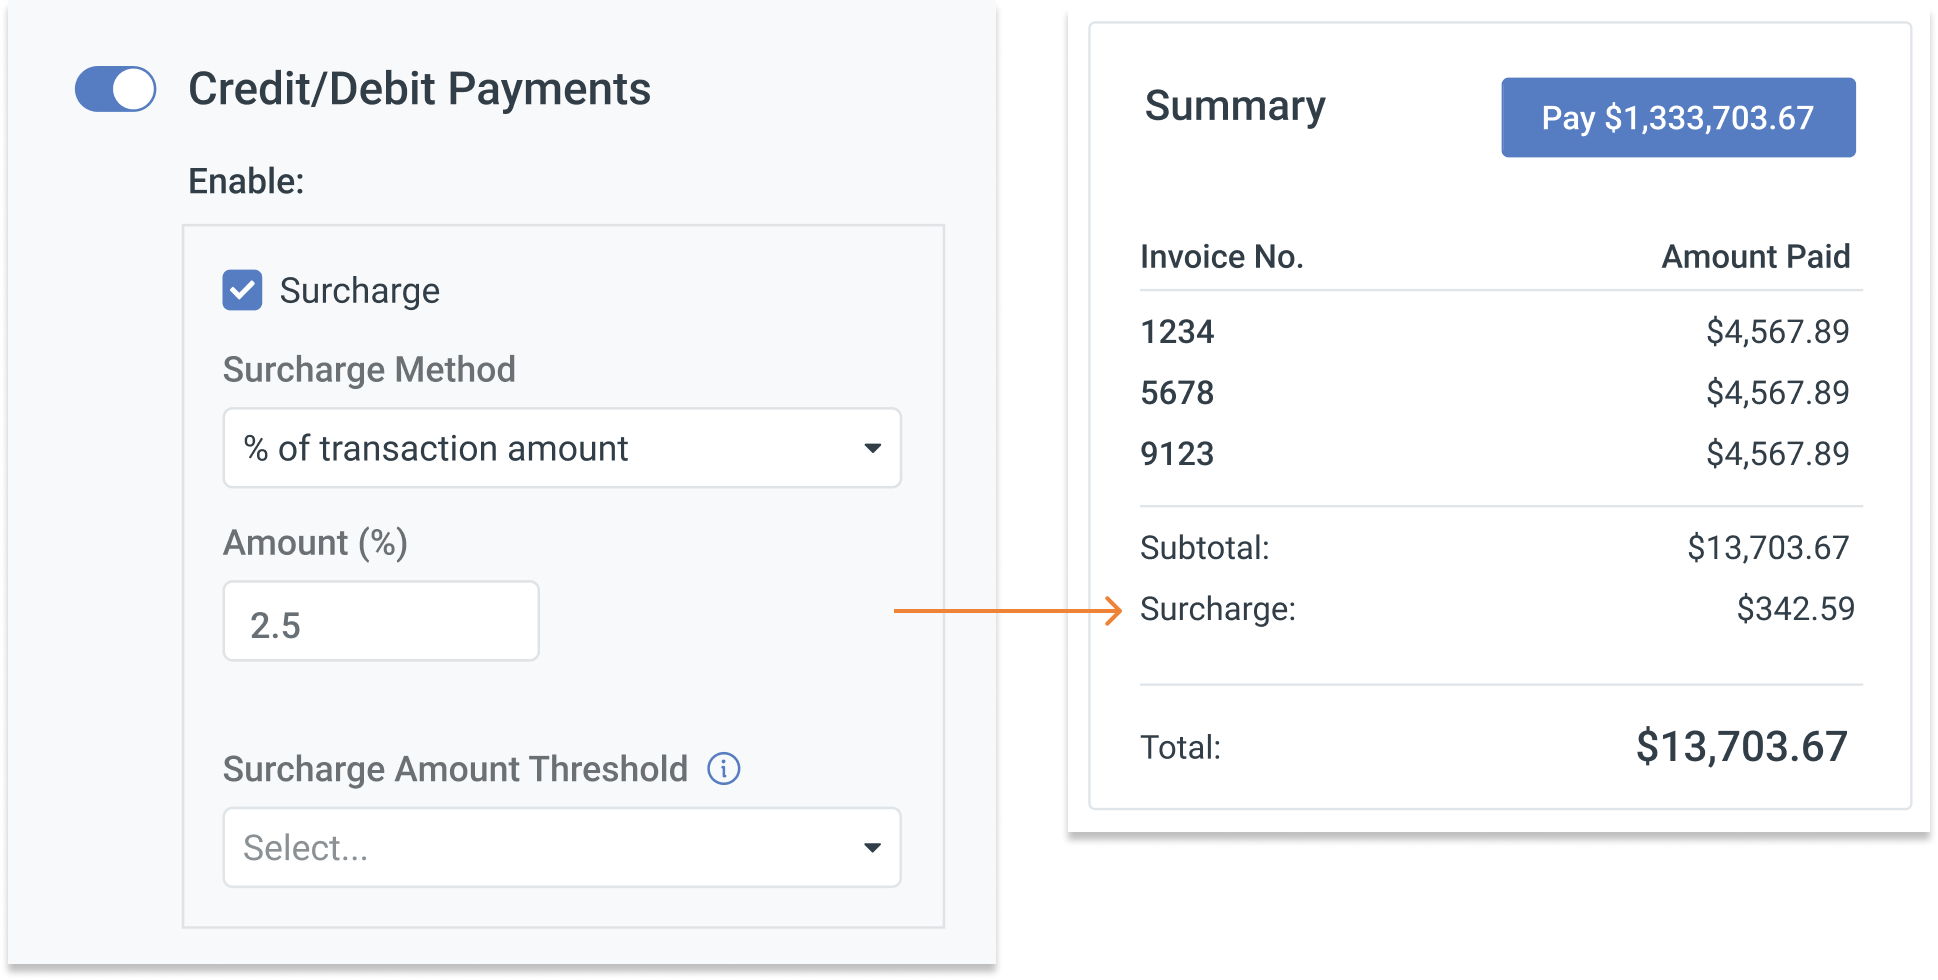
Task: Click the Subtotal value $13,703.67
Action: tap(1767, 548)
